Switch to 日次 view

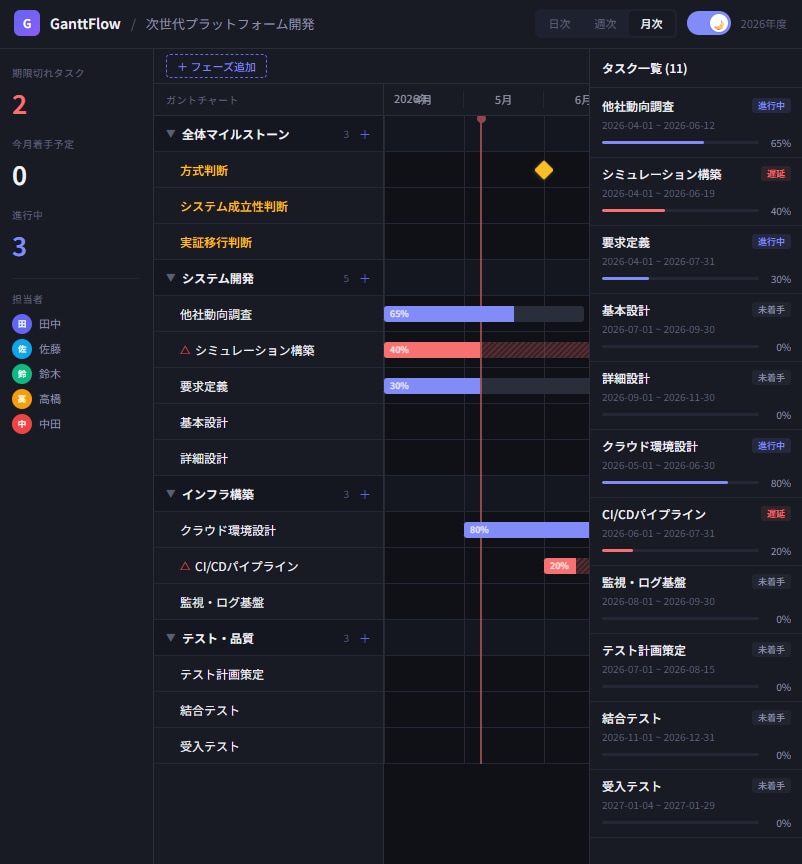tap(559, 24)
